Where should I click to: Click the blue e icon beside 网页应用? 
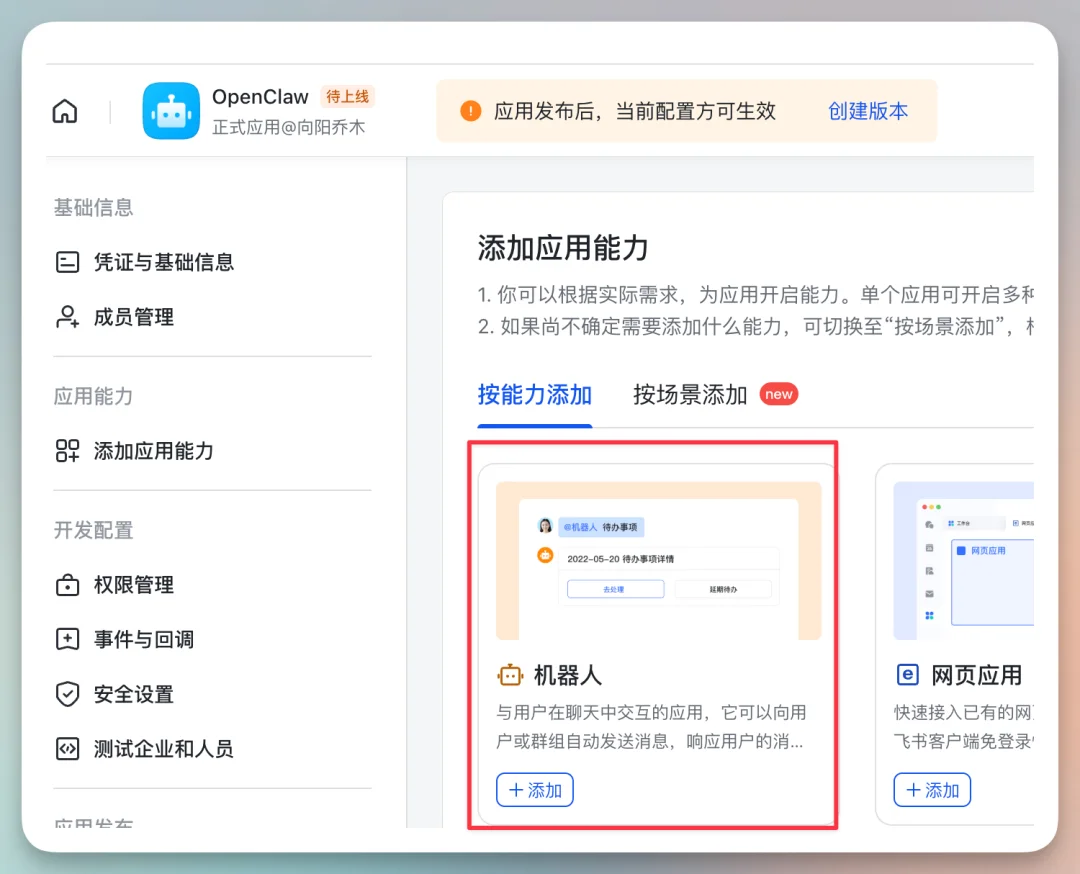click(907, 675)
